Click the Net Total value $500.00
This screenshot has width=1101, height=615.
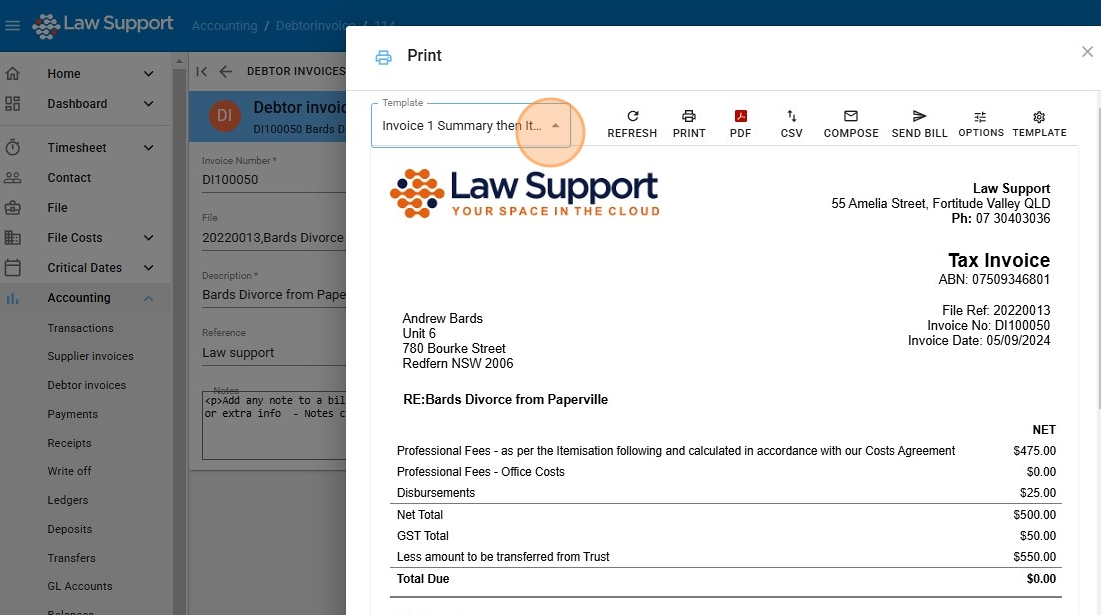pyautogui.click(x=1034, y=515)
